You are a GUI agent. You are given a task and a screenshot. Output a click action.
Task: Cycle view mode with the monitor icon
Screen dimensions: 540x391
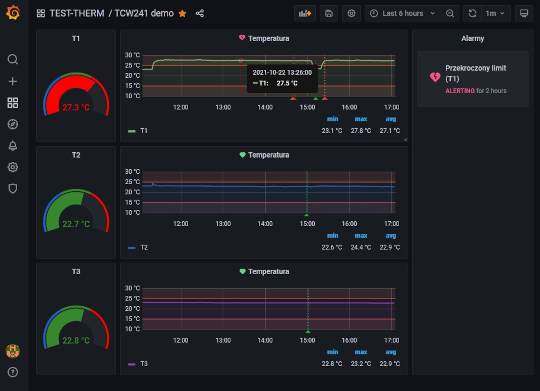524,13
